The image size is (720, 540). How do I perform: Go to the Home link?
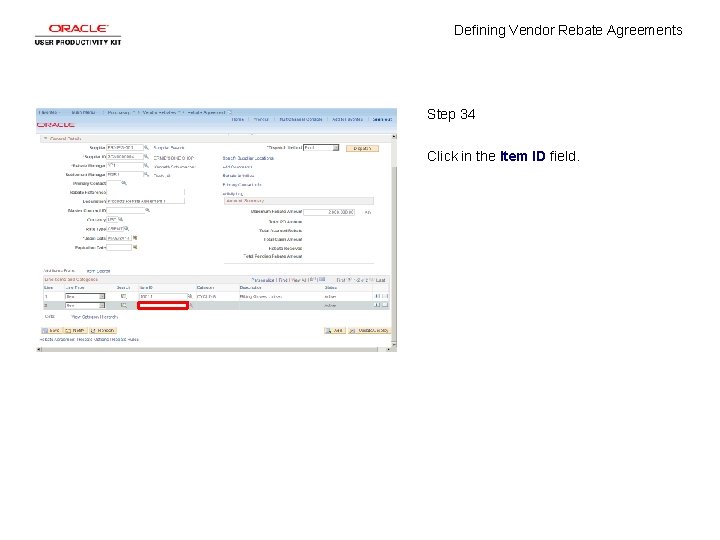237,119
